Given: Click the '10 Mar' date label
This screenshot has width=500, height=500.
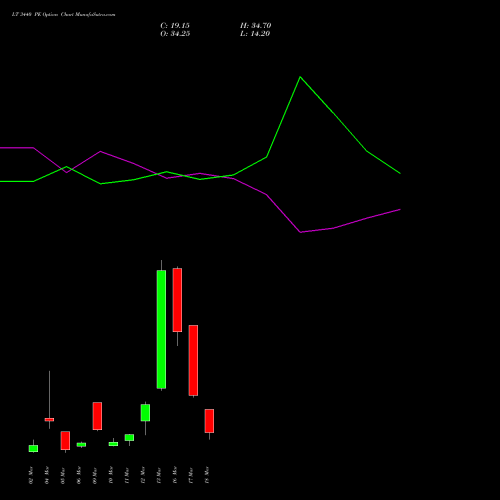Looking at the screenshot, I should (111, 475).
